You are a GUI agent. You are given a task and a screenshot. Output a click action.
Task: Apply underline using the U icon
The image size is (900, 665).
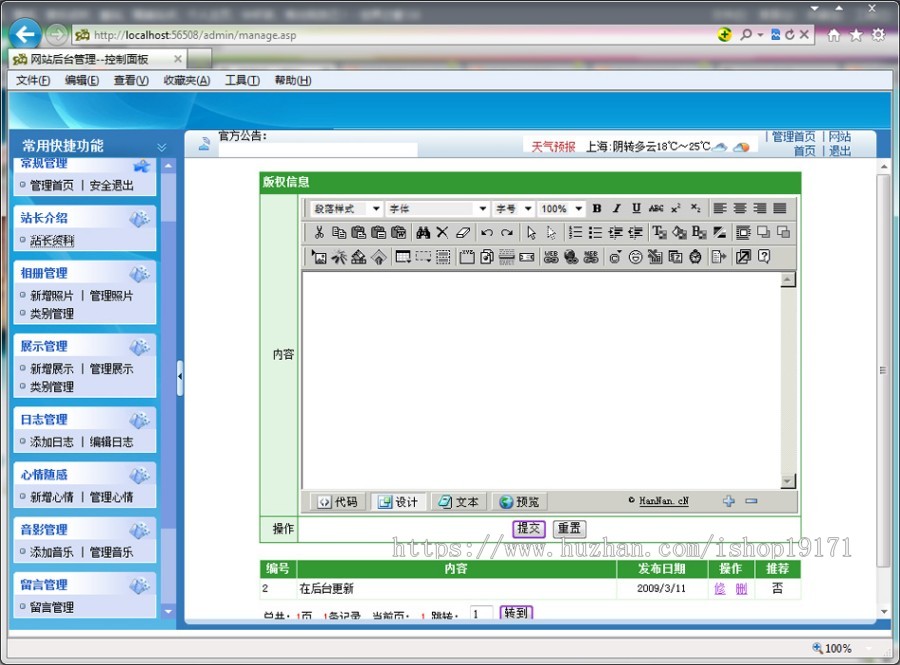point(636,209)
